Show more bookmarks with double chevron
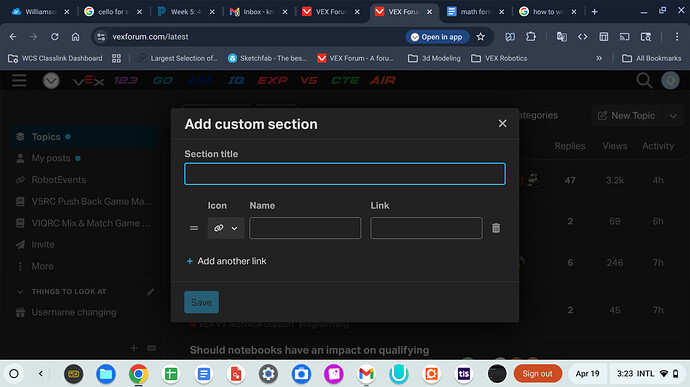The height and width of the screenshot is (387, 690). 599,58
